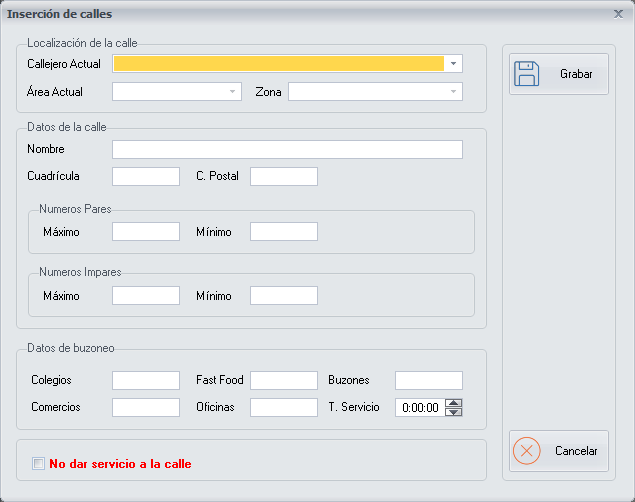Select Numeros Impares Mínimo field
The image size is (635, 502).
(x=284, y=296)
